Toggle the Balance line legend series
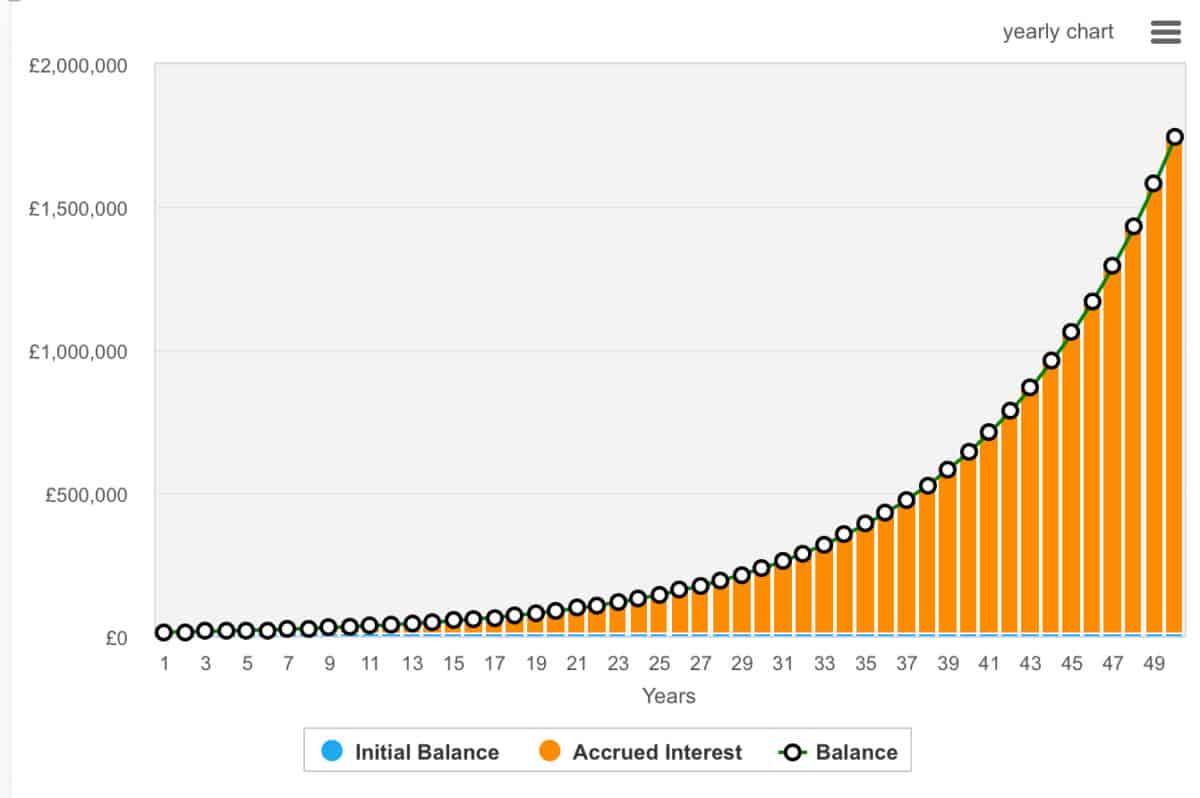Image resolution: width=1200 pixels, height=798 pixels. [x=856, y=752]
